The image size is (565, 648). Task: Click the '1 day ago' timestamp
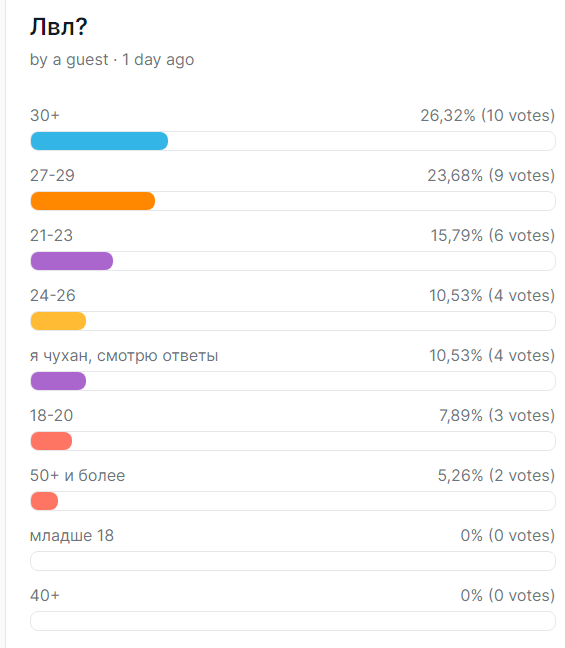(x=158, y=60)
